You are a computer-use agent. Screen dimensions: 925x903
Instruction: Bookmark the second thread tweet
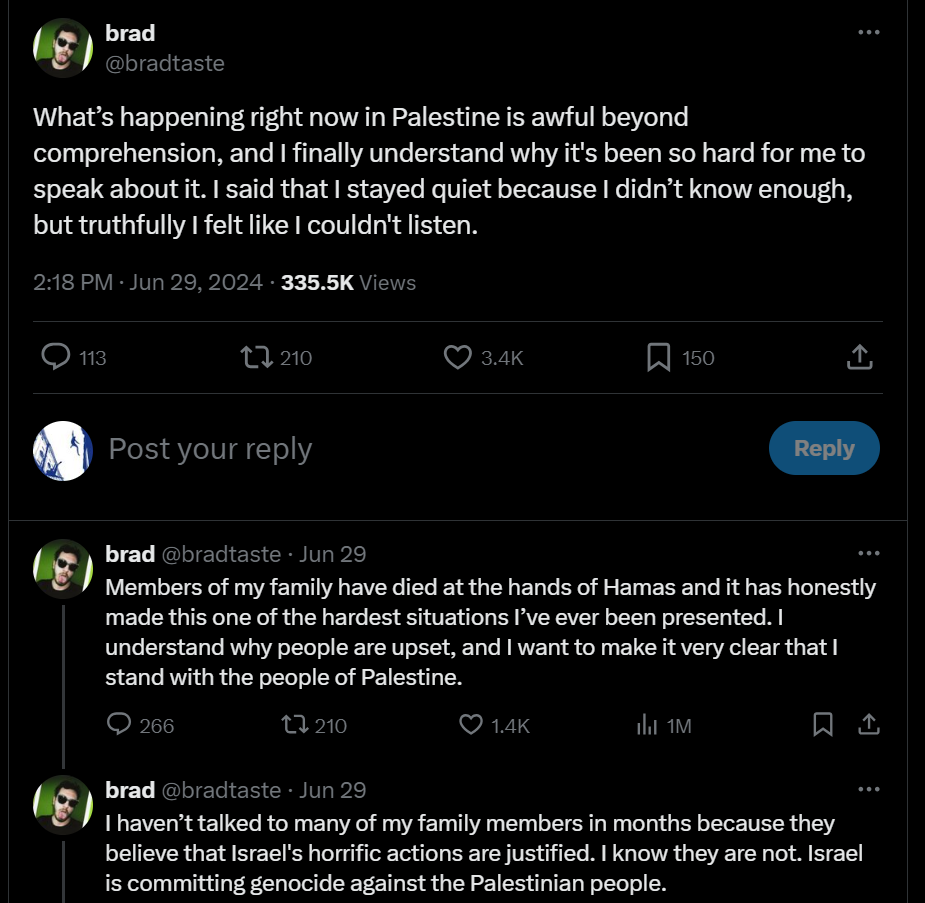(823, 724)
